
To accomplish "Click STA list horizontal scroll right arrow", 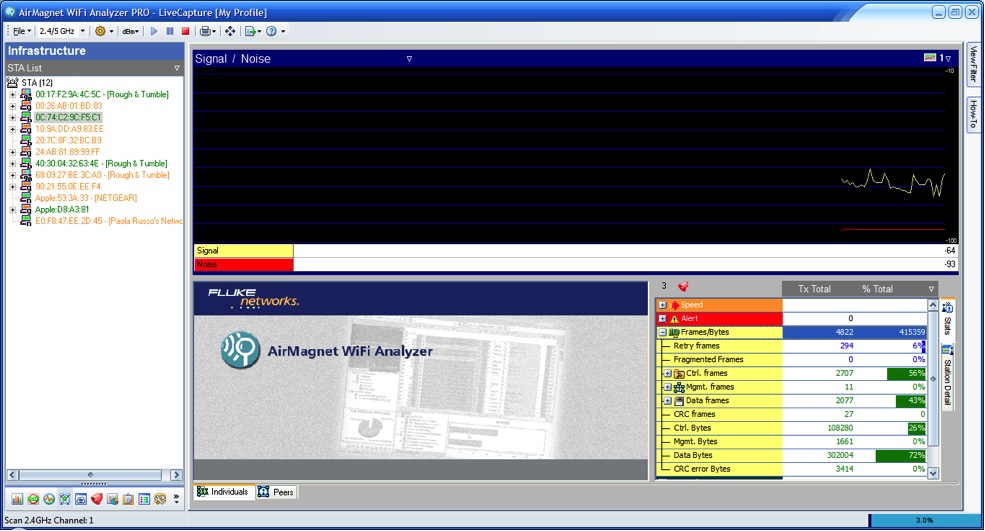I will pos(176,475).
